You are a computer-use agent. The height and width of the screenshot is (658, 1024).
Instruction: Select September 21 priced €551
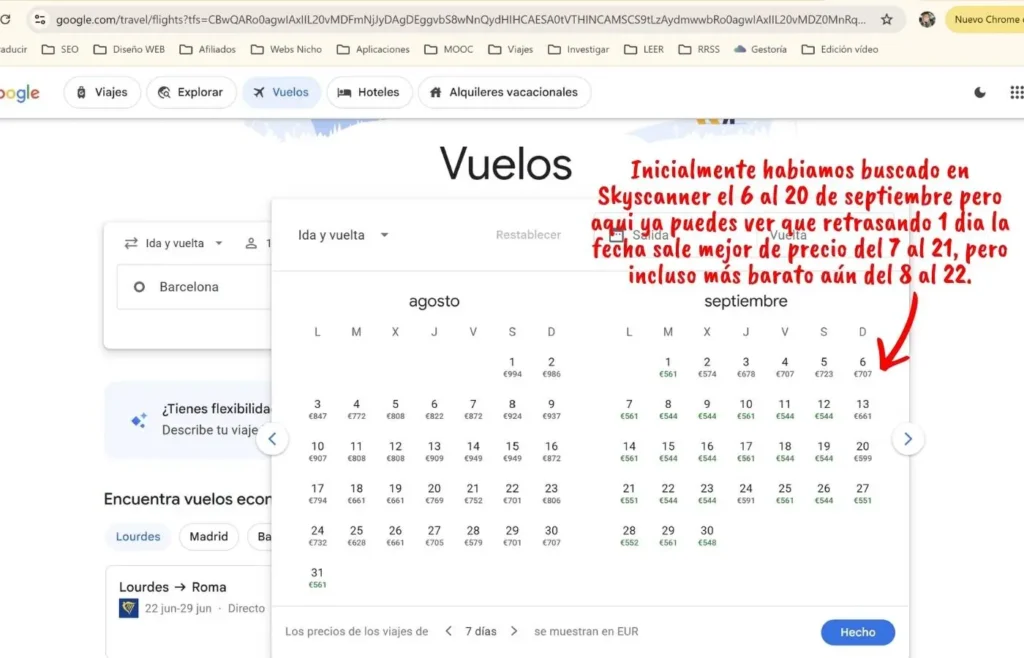coord(629,494)
